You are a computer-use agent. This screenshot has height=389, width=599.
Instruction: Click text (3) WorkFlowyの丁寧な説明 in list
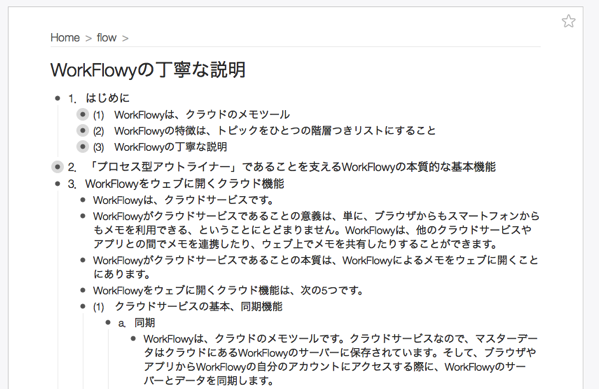pos(160,147)
